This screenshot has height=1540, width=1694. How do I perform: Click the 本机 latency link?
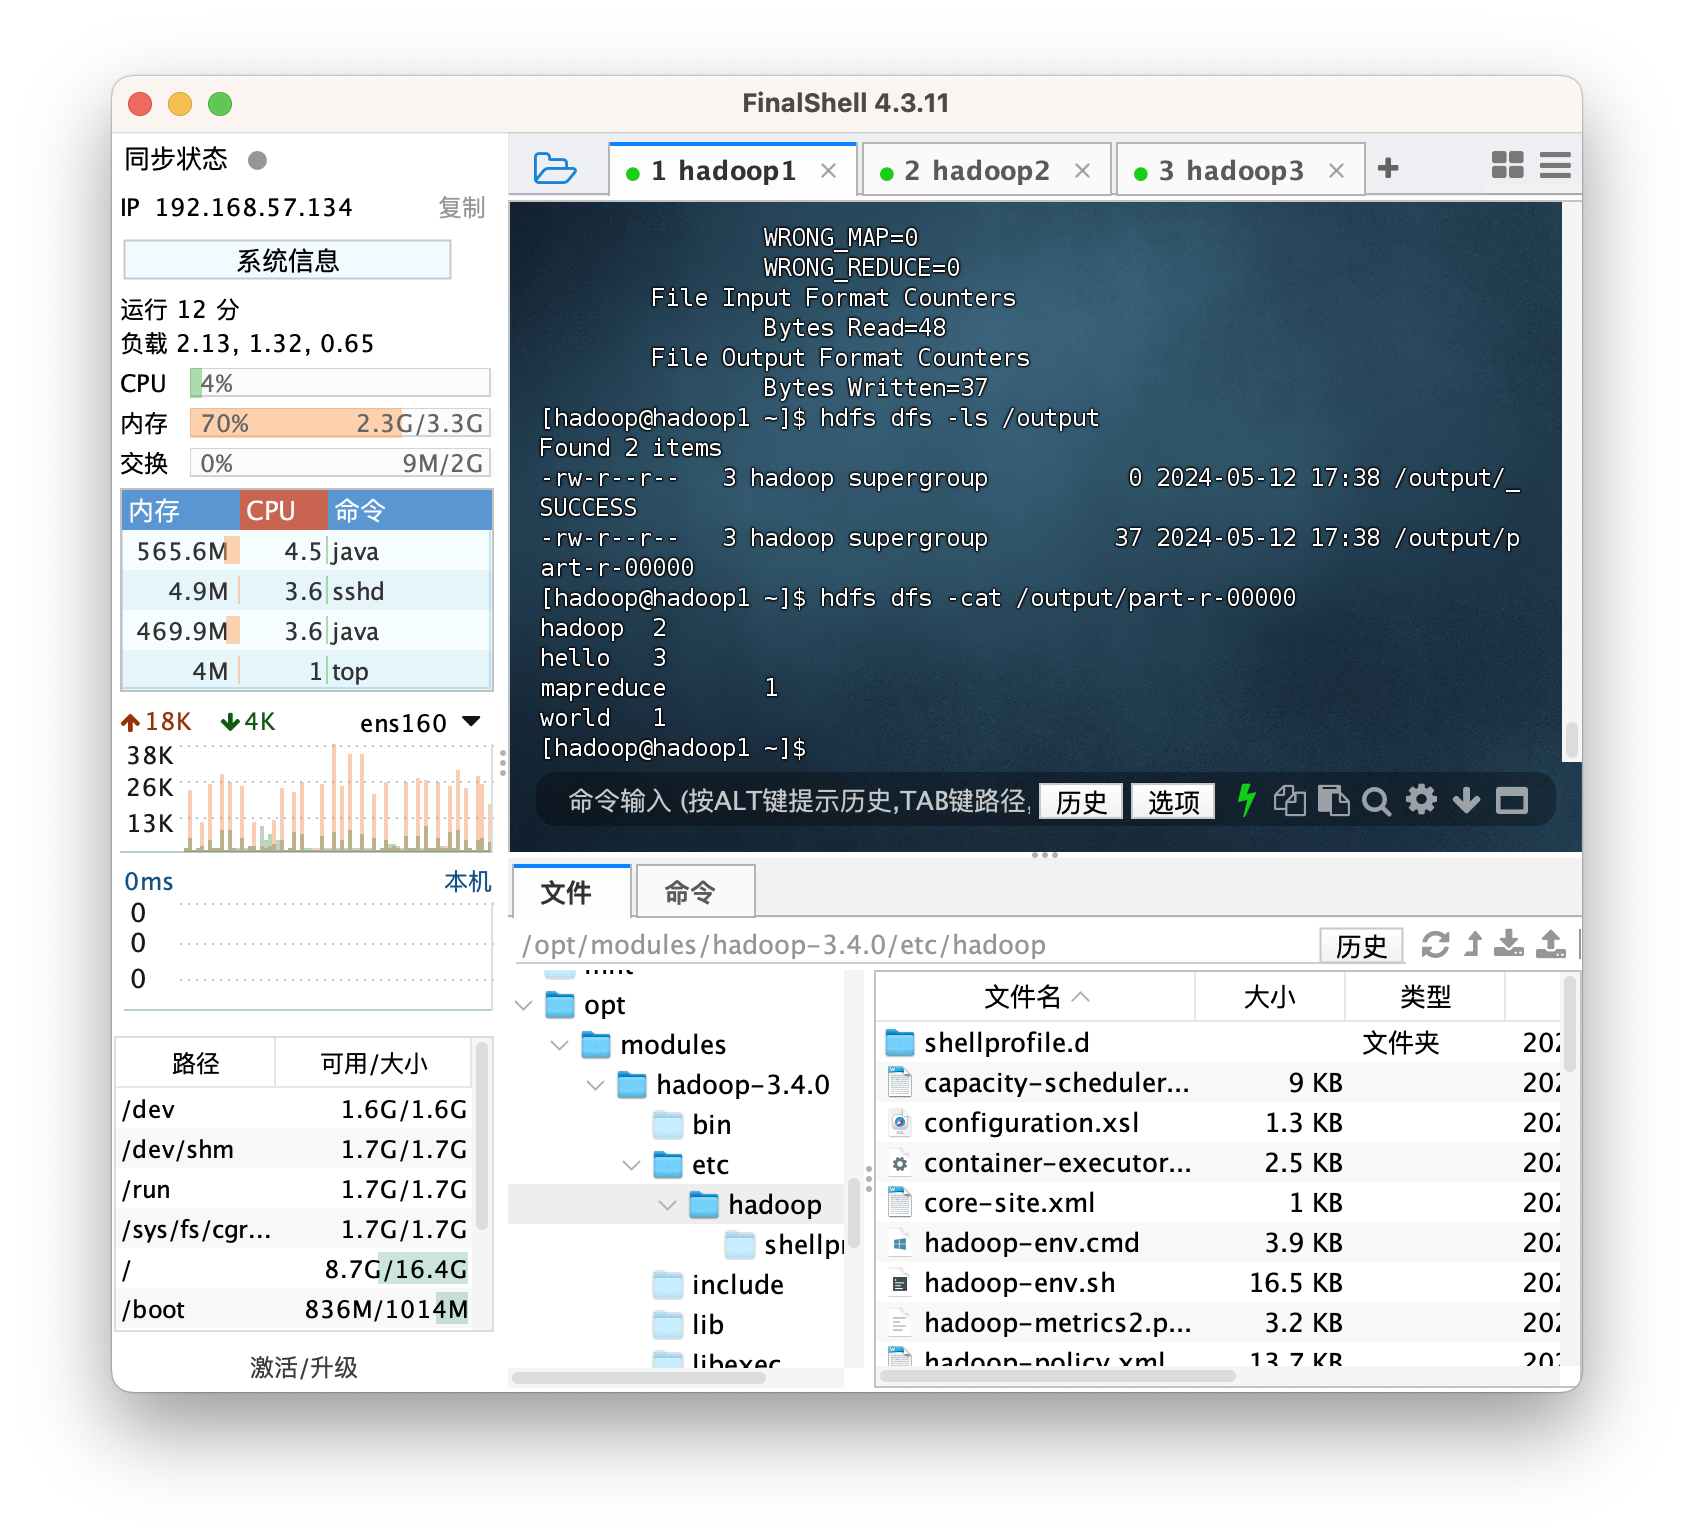point(468,881)
